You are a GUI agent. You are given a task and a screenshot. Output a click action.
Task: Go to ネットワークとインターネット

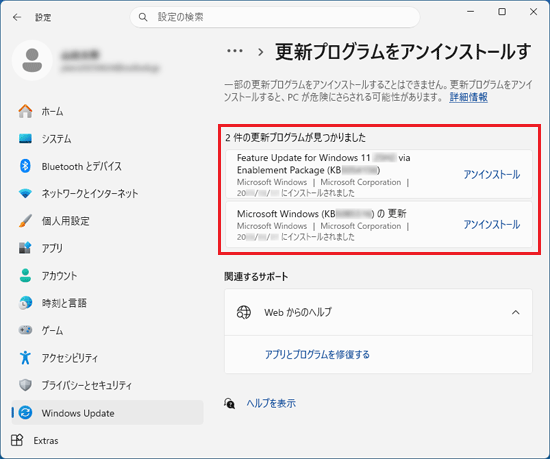point(107,193)
